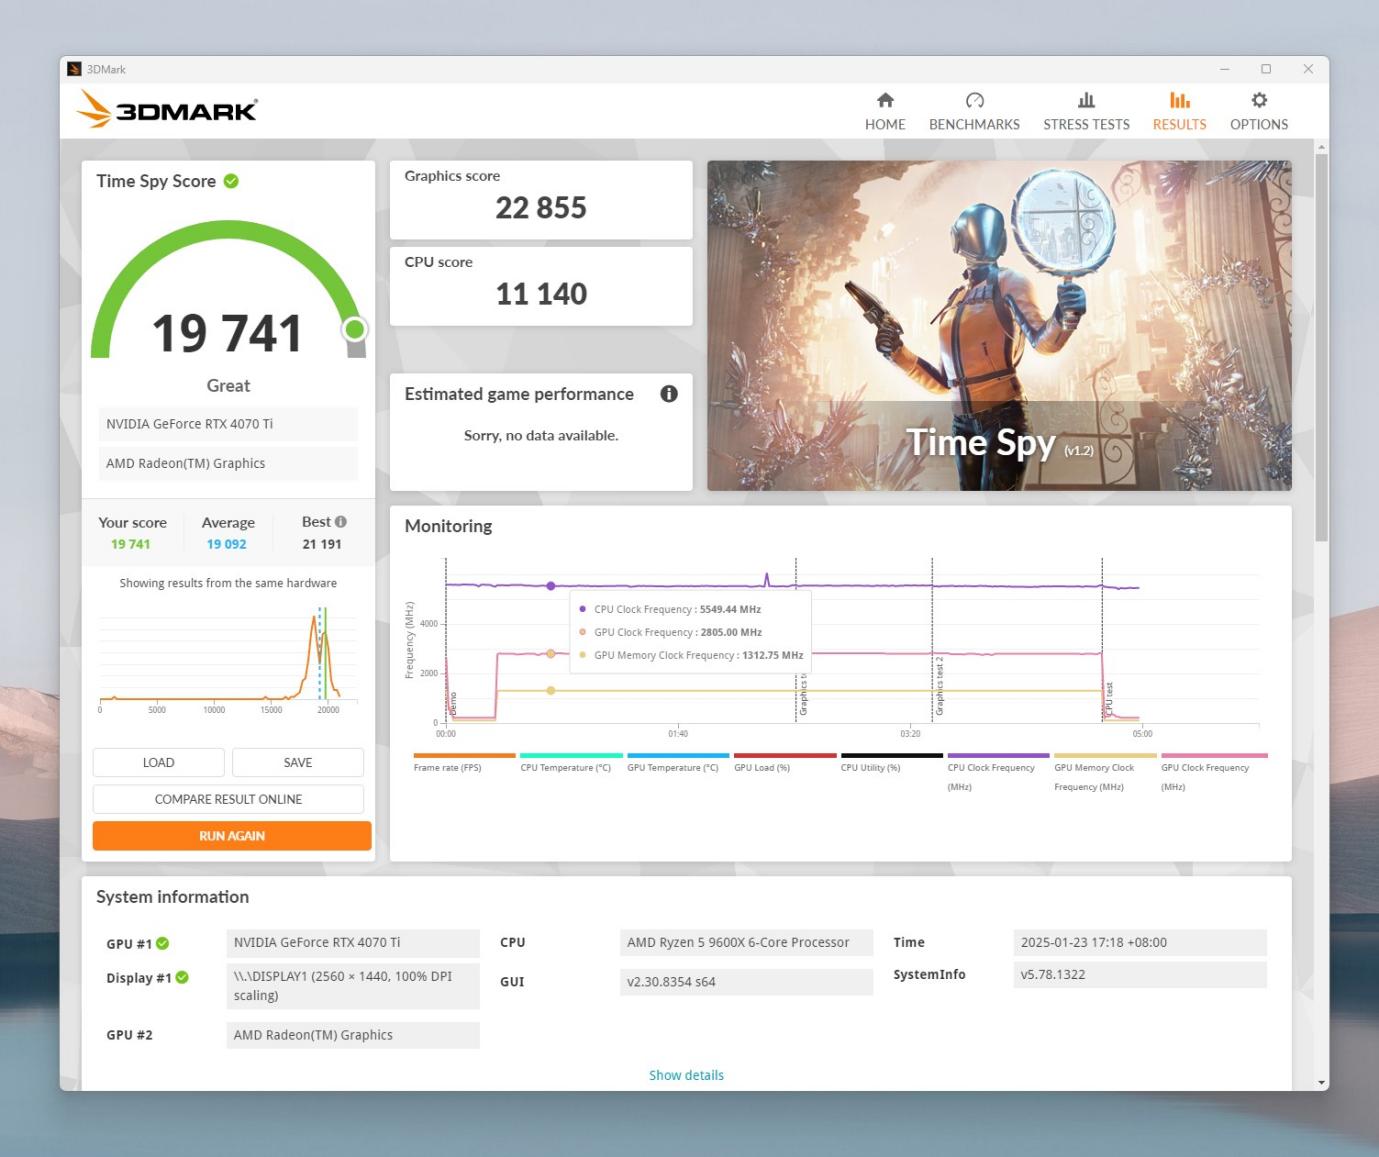Click green check beside GPU #1
This screenshot has height=1157, width=1379.
coord(163,943)
